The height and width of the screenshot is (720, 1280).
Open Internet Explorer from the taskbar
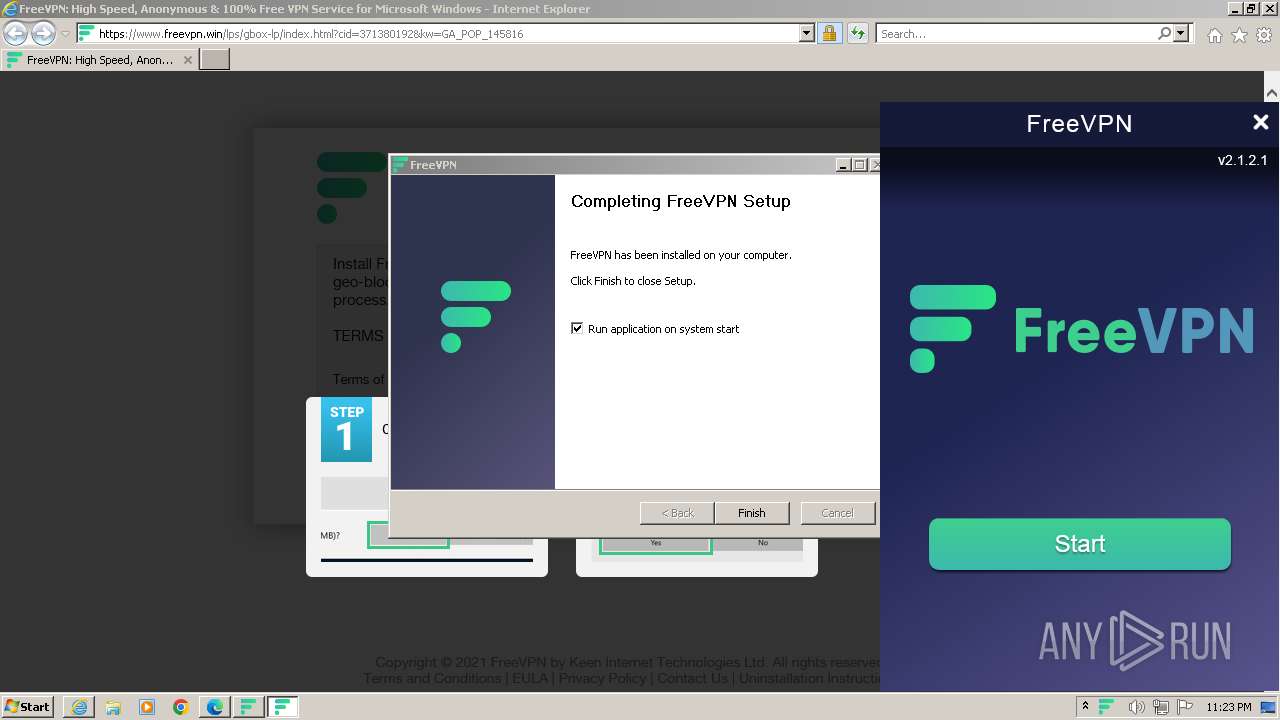(79, 707)
